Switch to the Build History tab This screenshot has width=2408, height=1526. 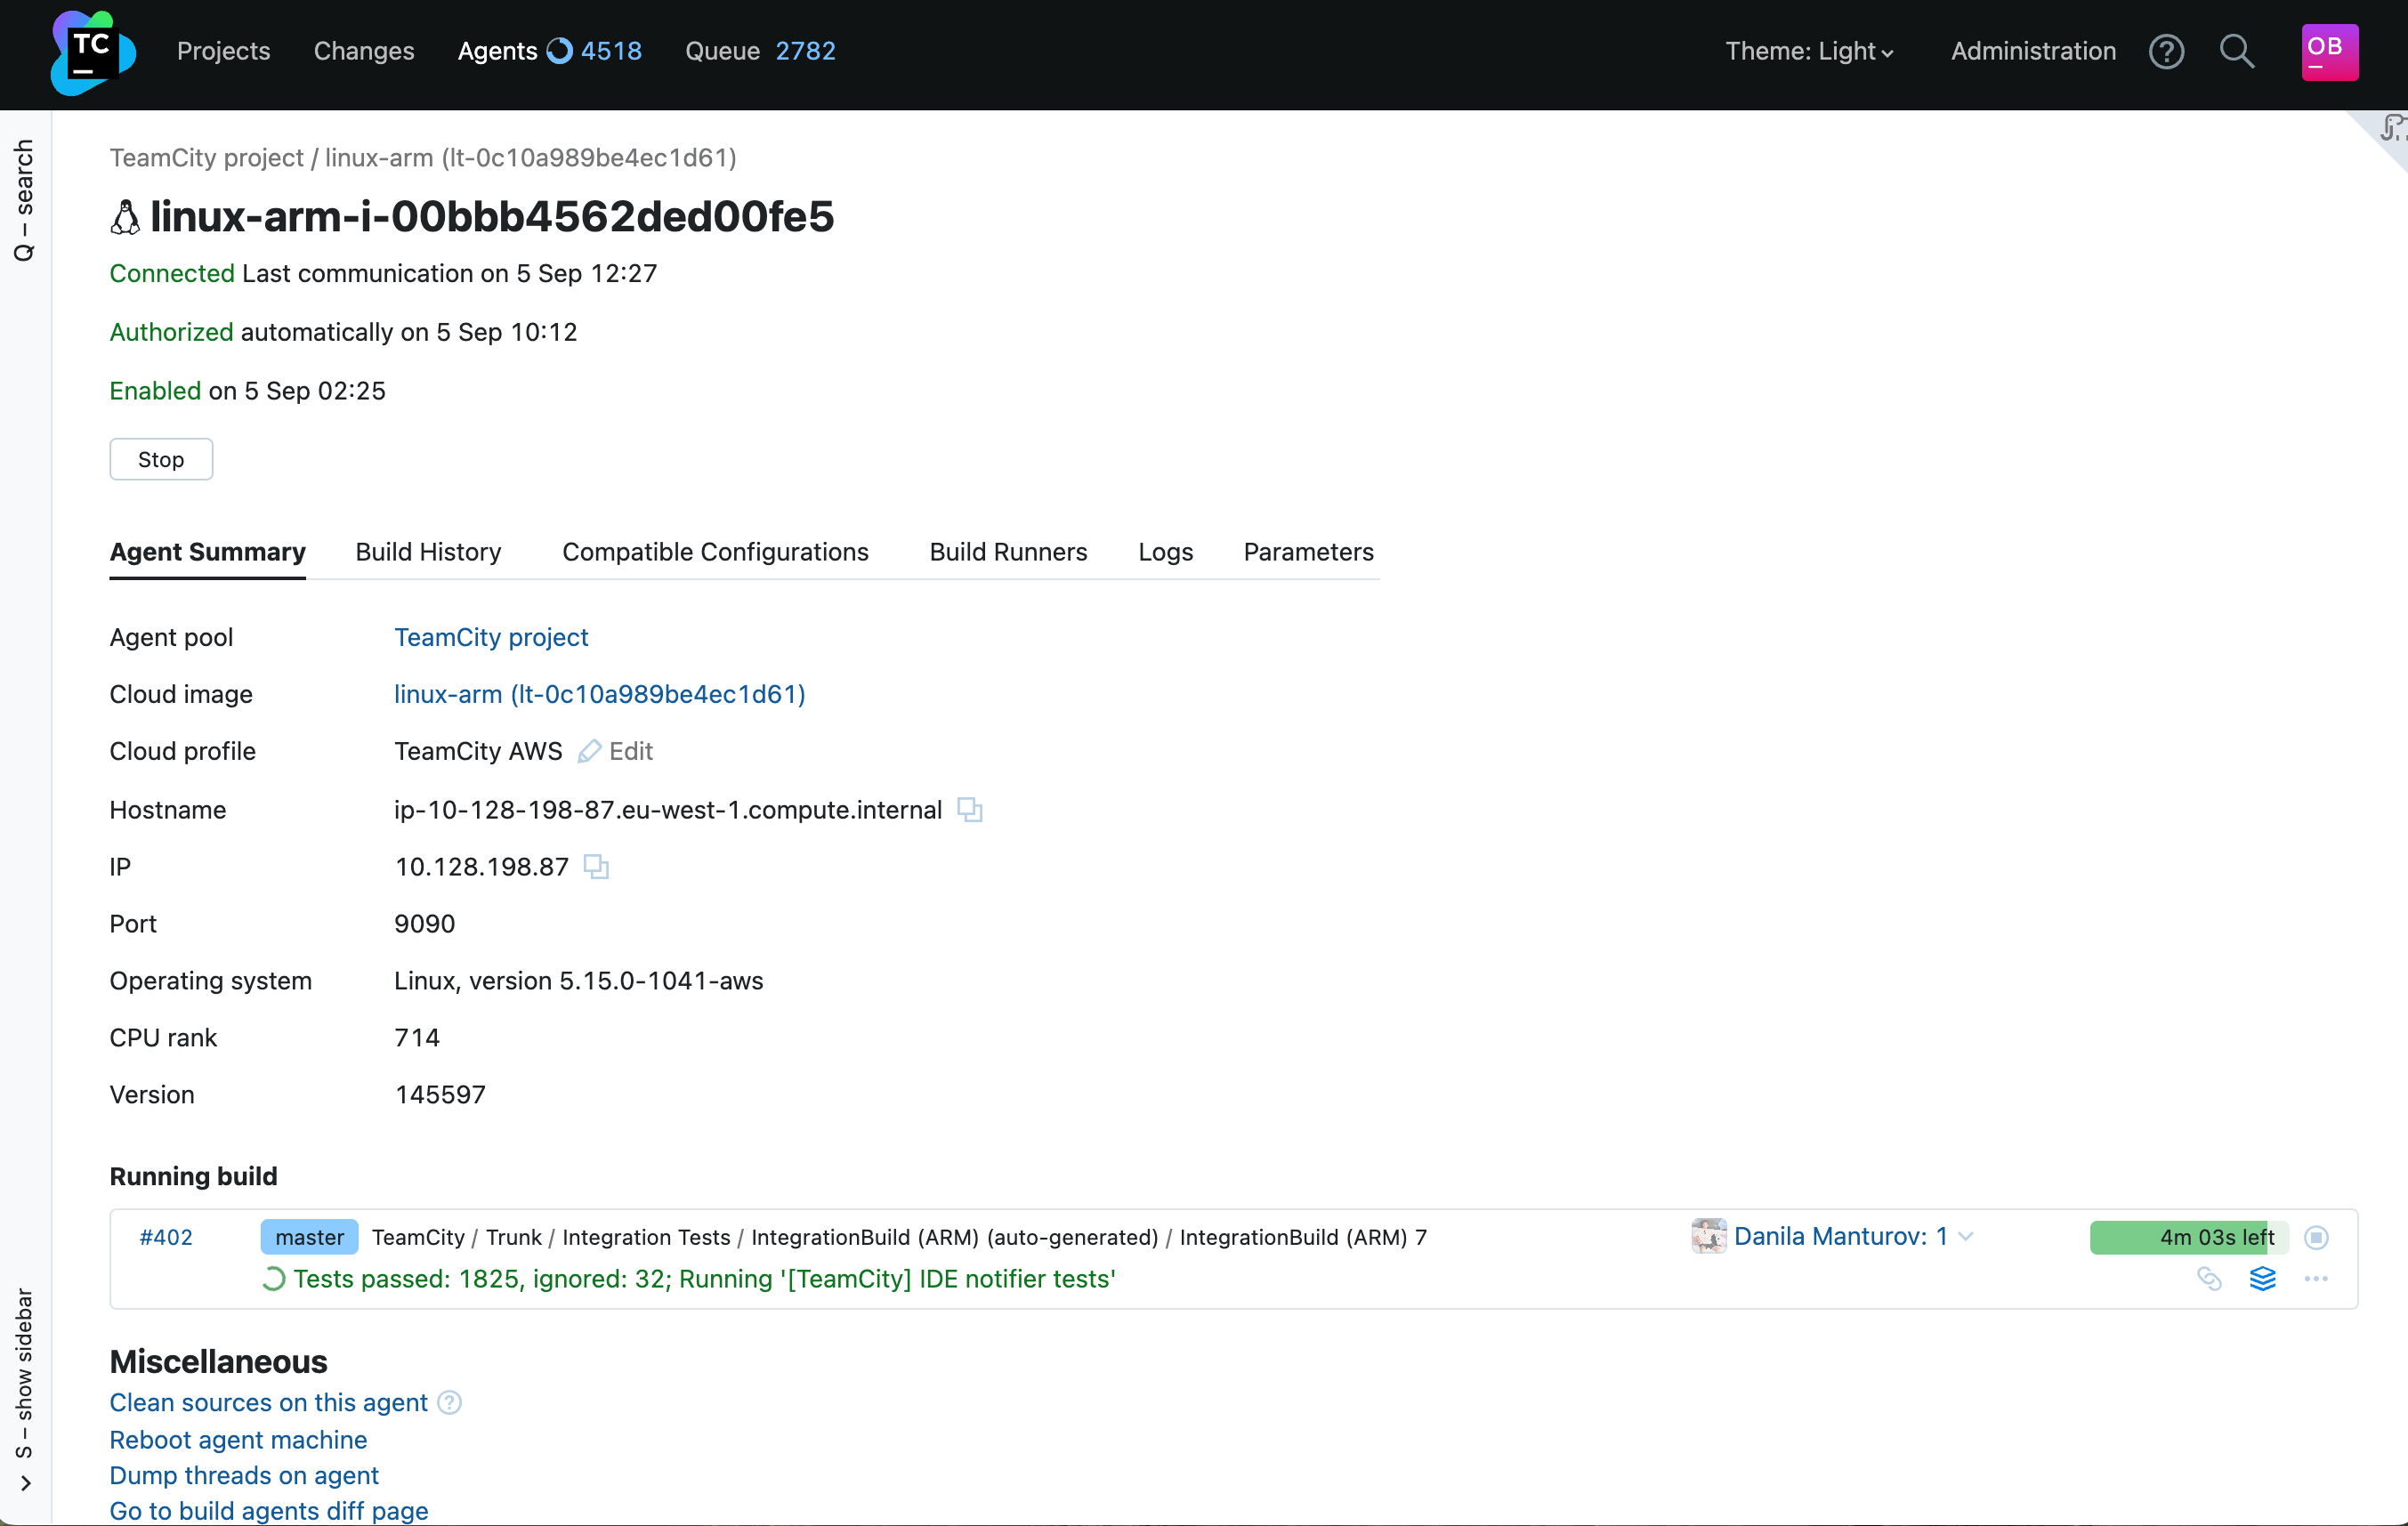[428, 552]
